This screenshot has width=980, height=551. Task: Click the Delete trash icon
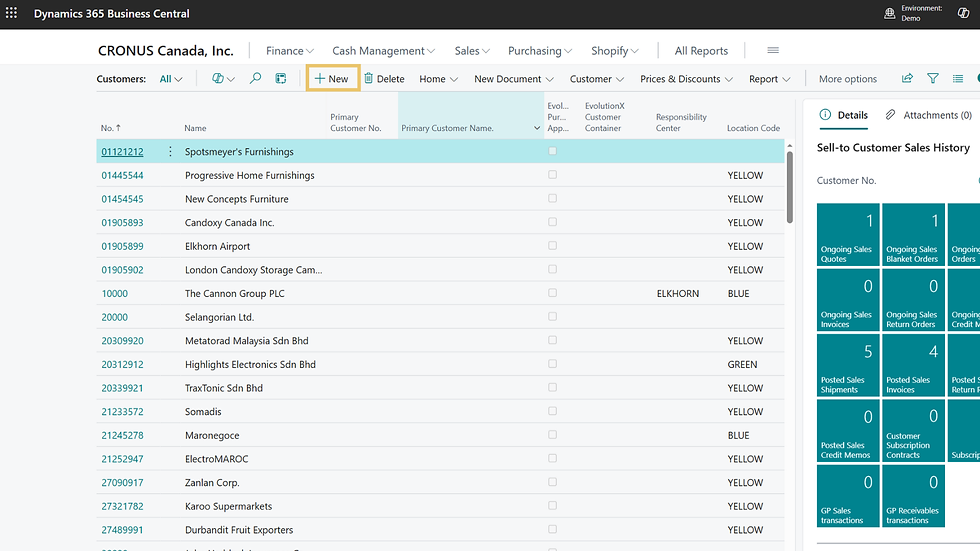click(369, 78)
